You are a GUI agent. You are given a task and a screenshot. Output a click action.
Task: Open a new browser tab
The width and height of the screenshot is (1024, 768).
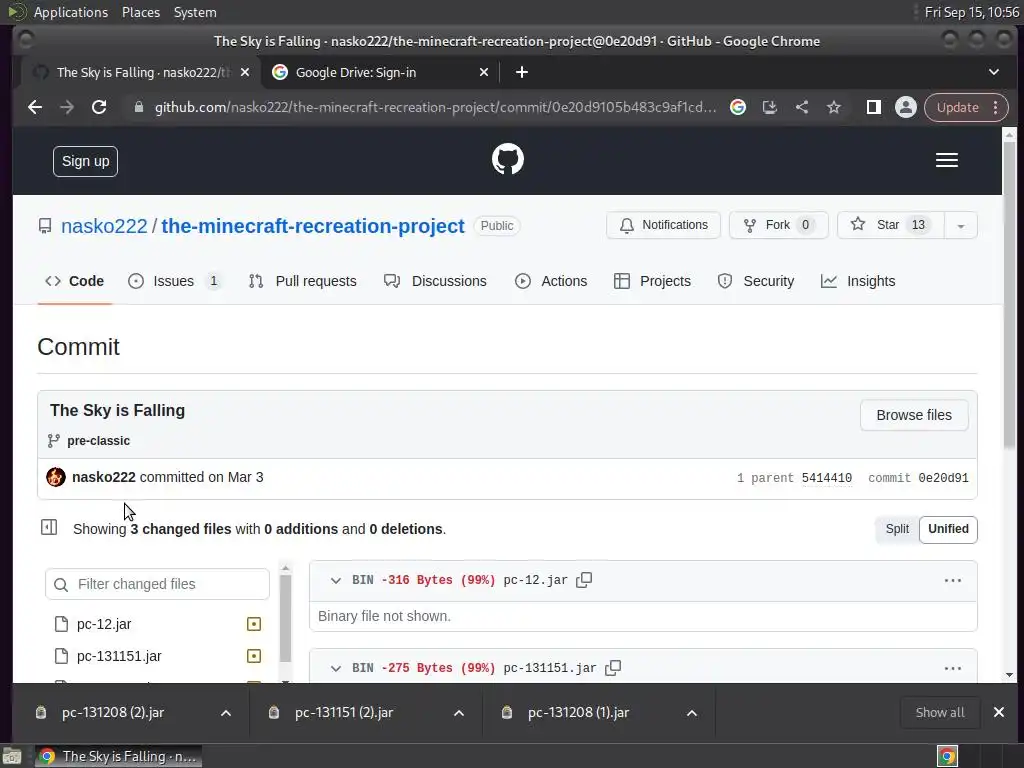522,72
